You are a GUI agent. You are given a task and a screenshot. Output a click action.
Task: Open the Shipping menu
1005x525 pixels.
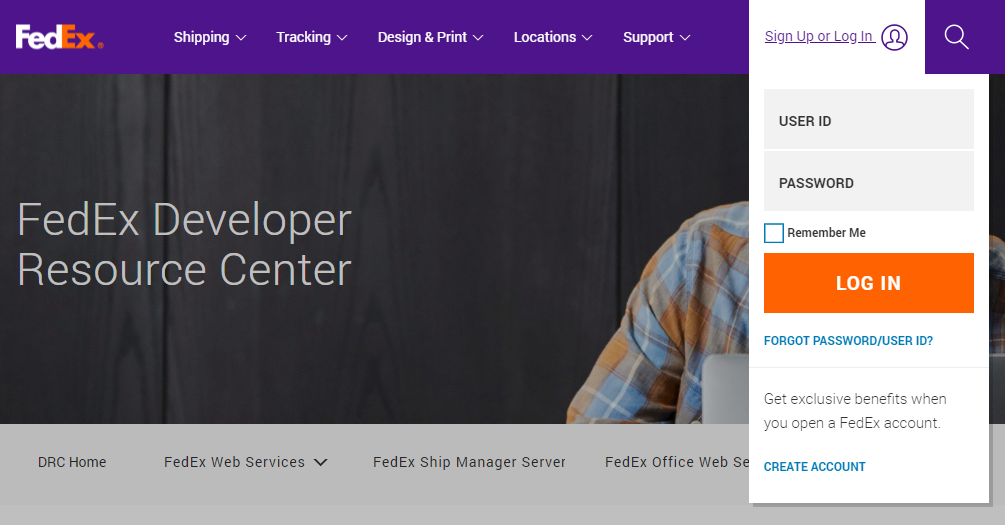201,37
